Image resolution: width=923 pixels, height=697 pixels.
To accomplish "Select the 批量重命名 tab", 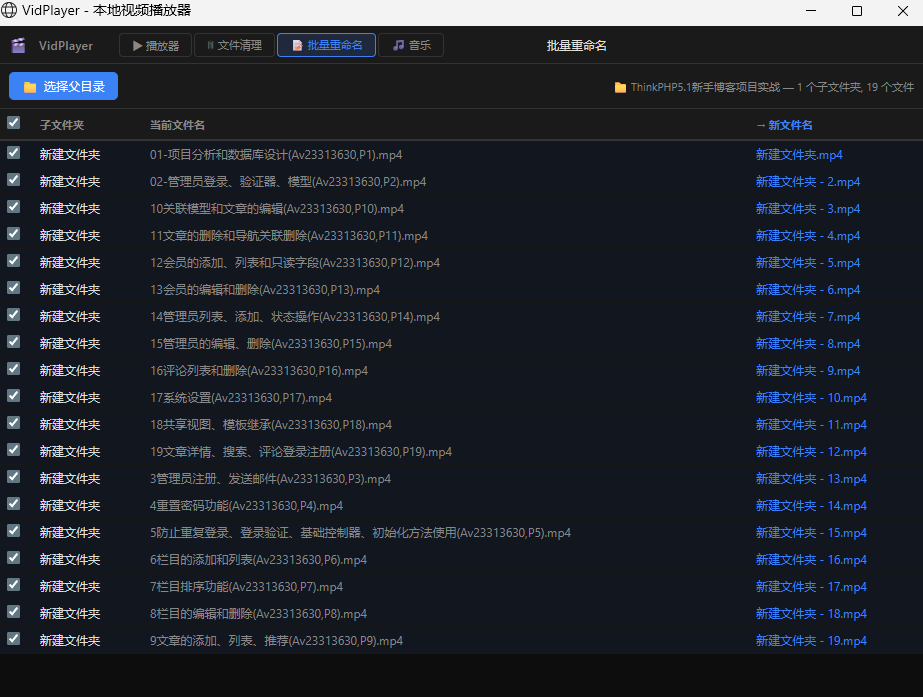I will (326, 45).
